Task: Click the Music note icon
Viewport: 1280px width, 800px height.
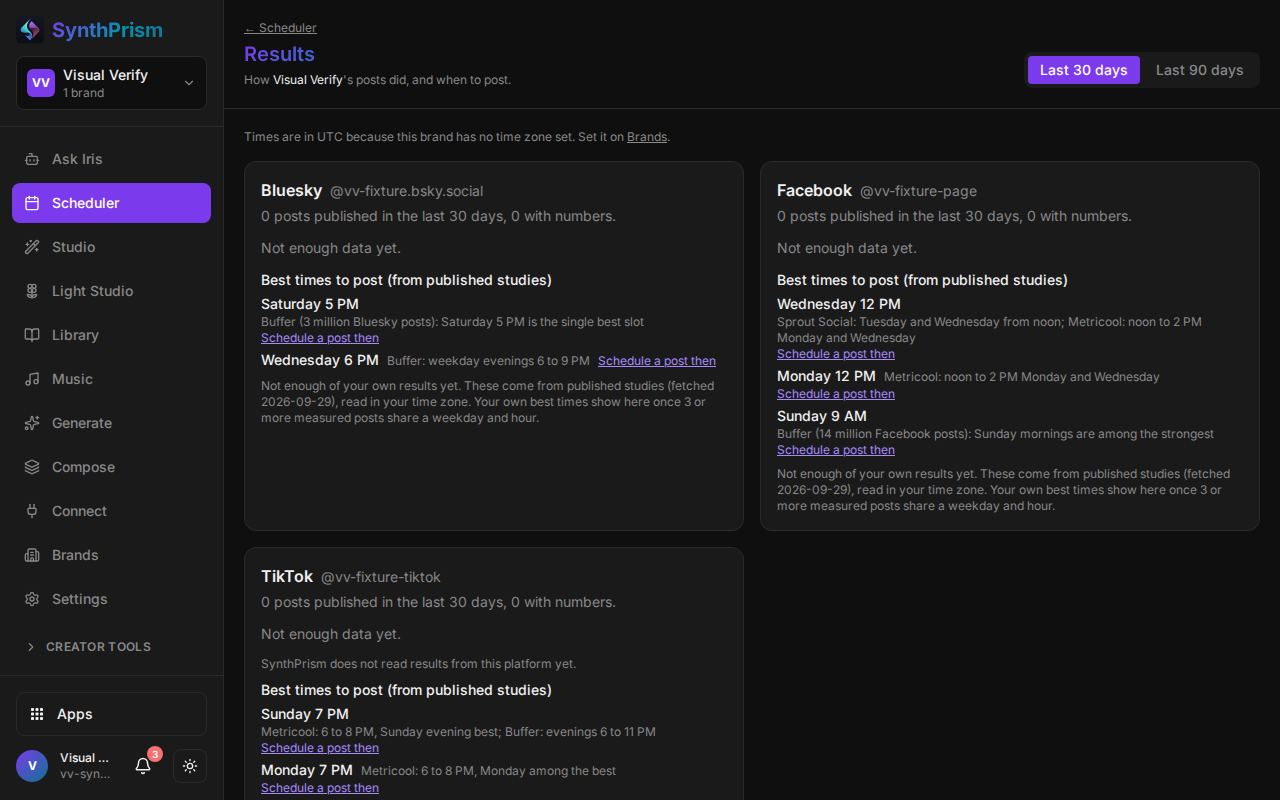Action: tap(32, 379)
